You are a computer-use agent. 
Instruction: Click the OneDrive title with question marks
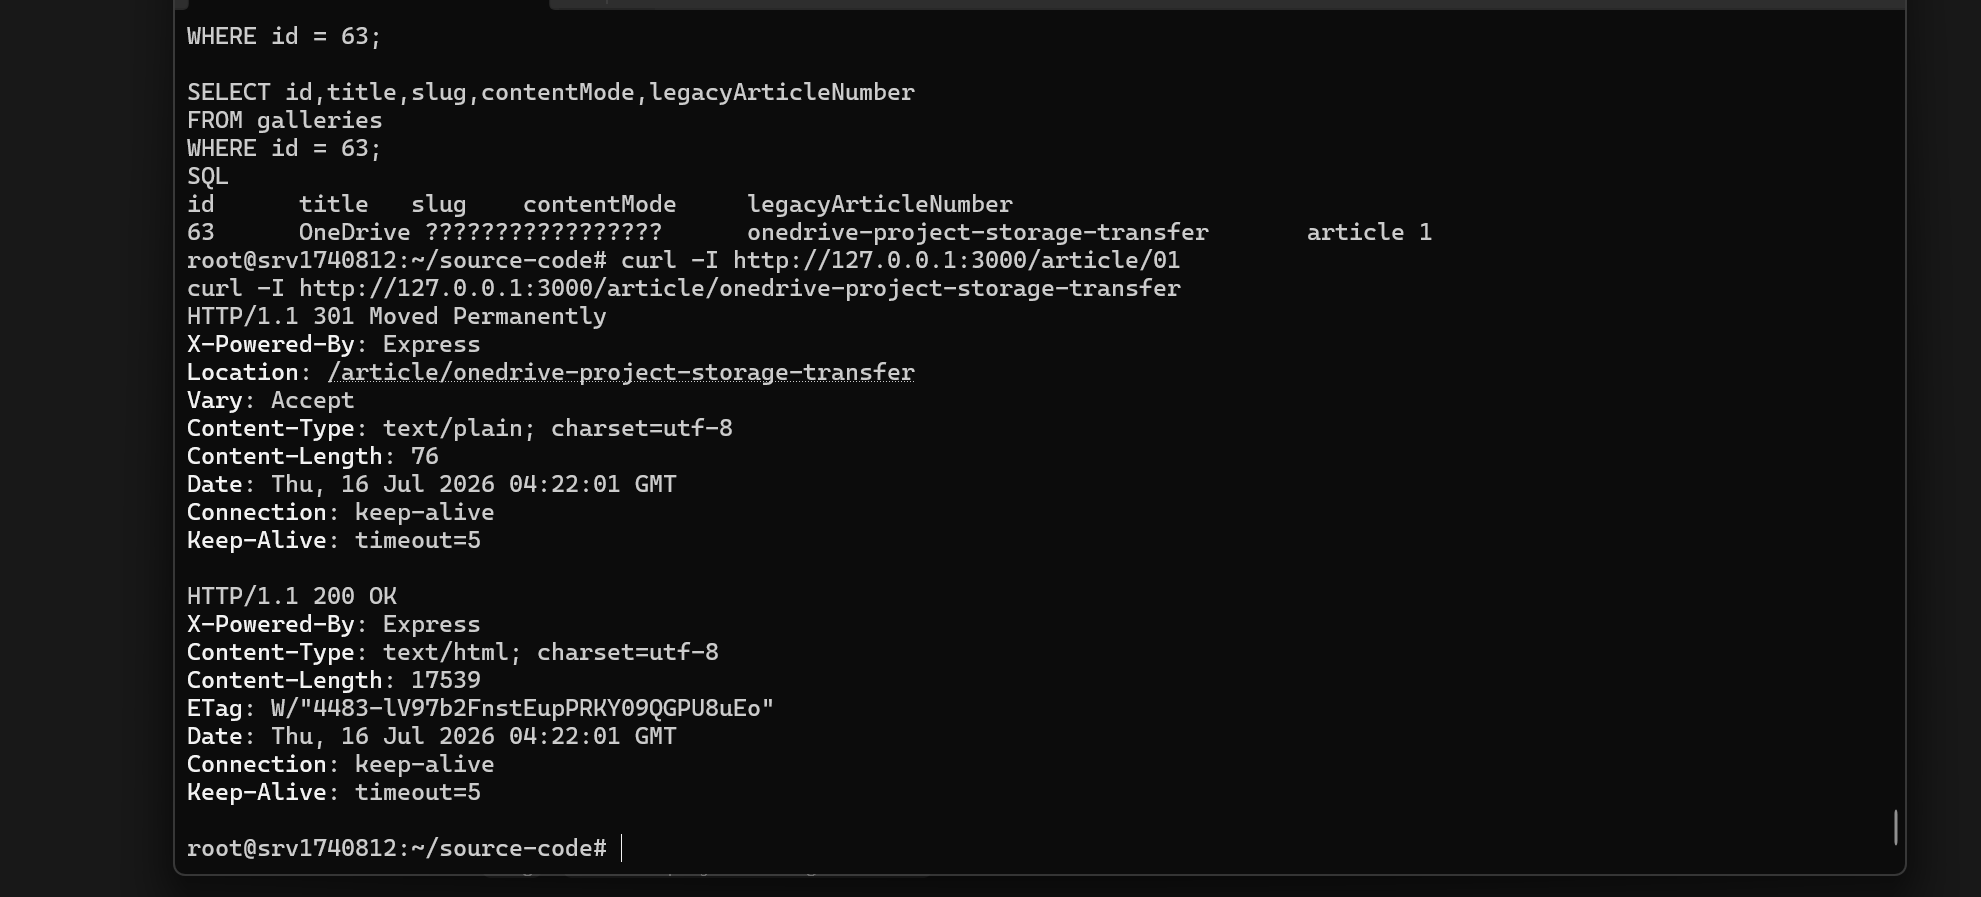480,232
